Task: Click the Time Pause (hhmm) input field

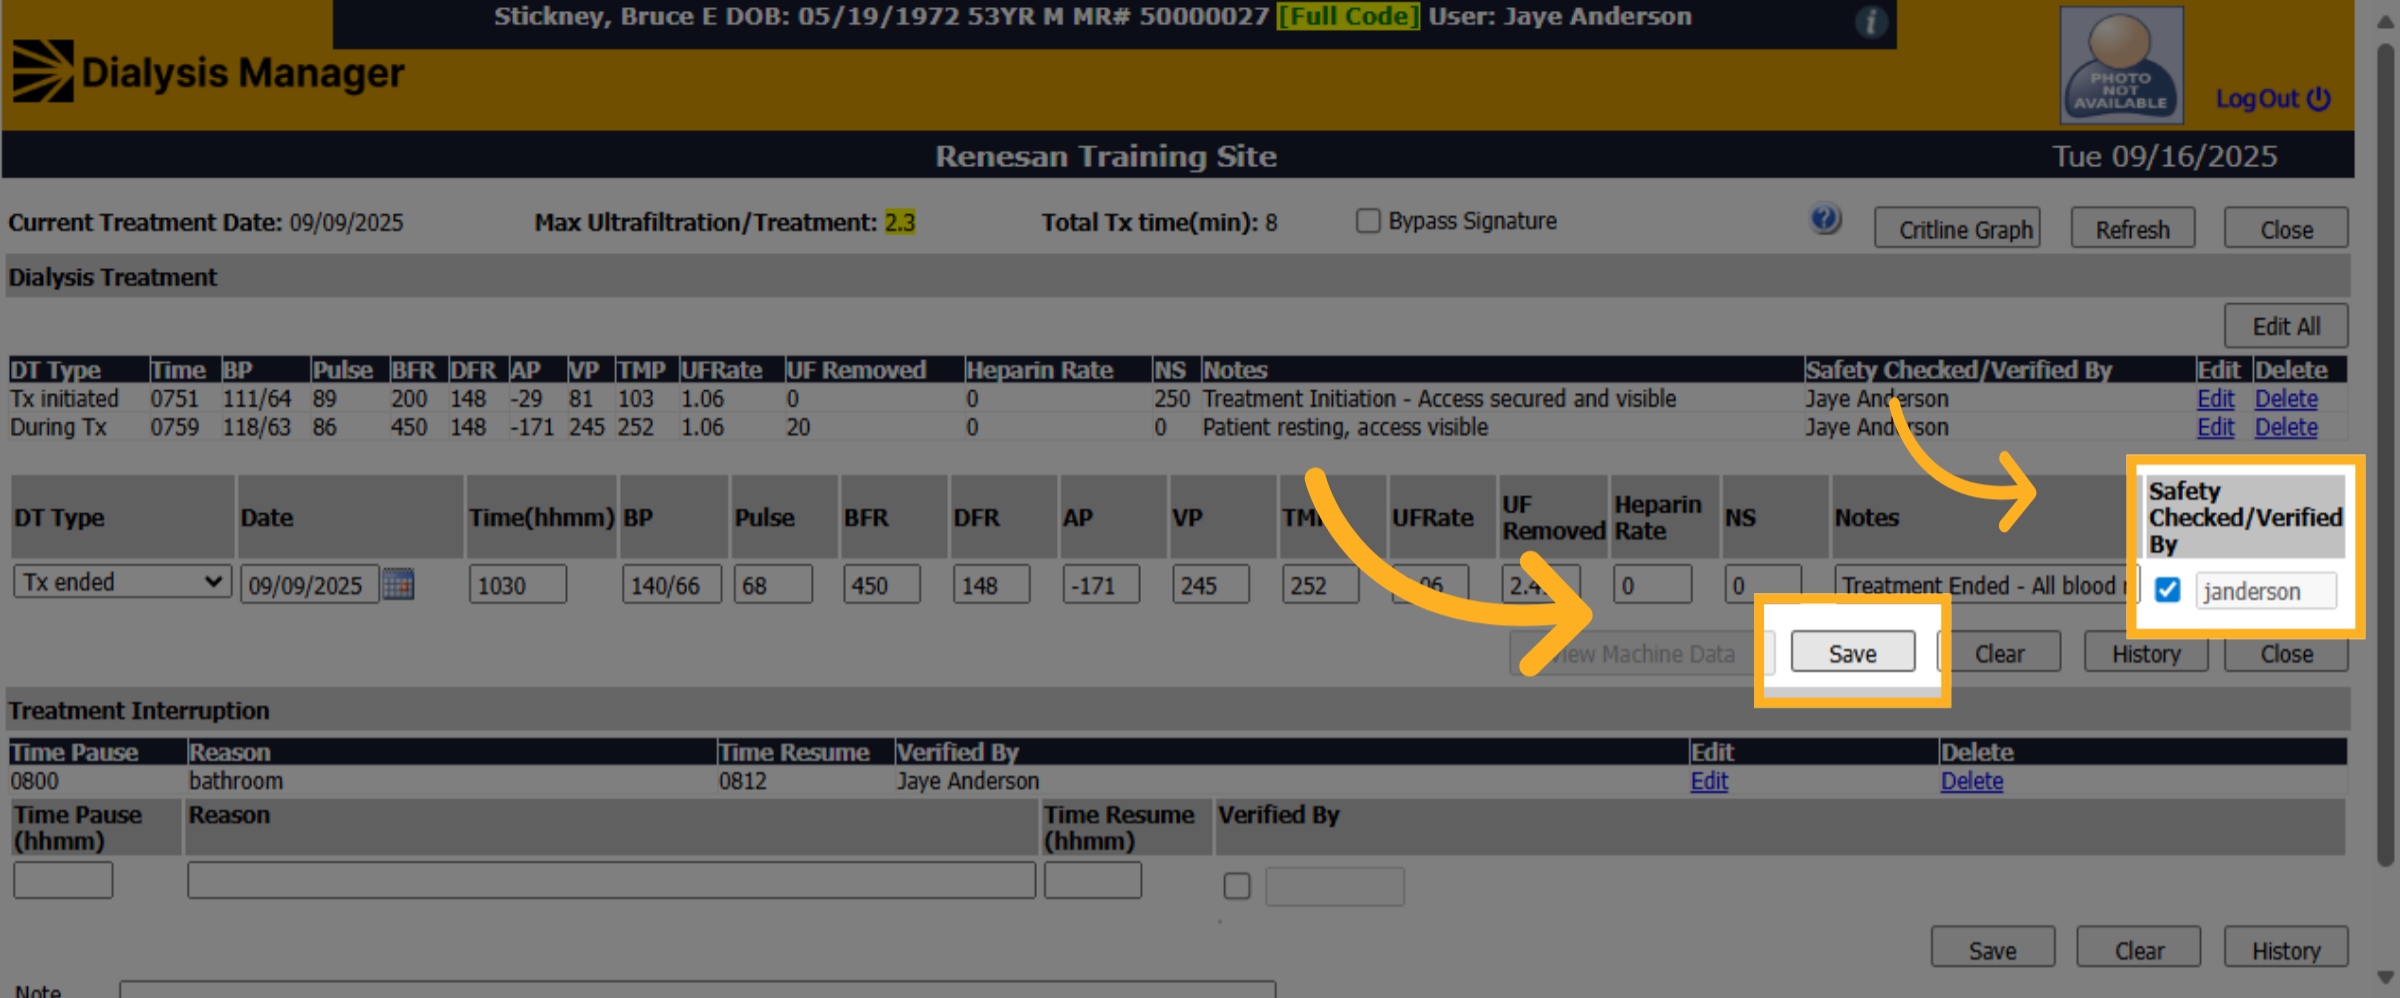Action: (63, 880)
